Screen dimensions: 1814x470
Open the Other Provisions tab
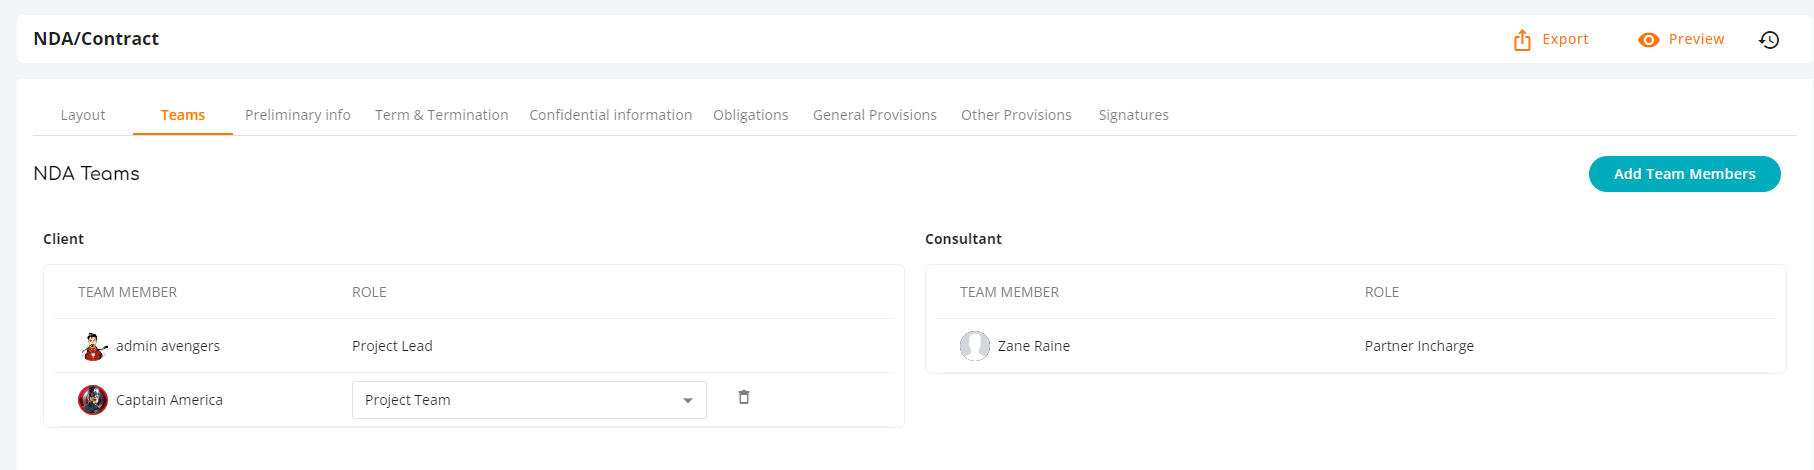pyautogui.click(x=1016, y=115)
